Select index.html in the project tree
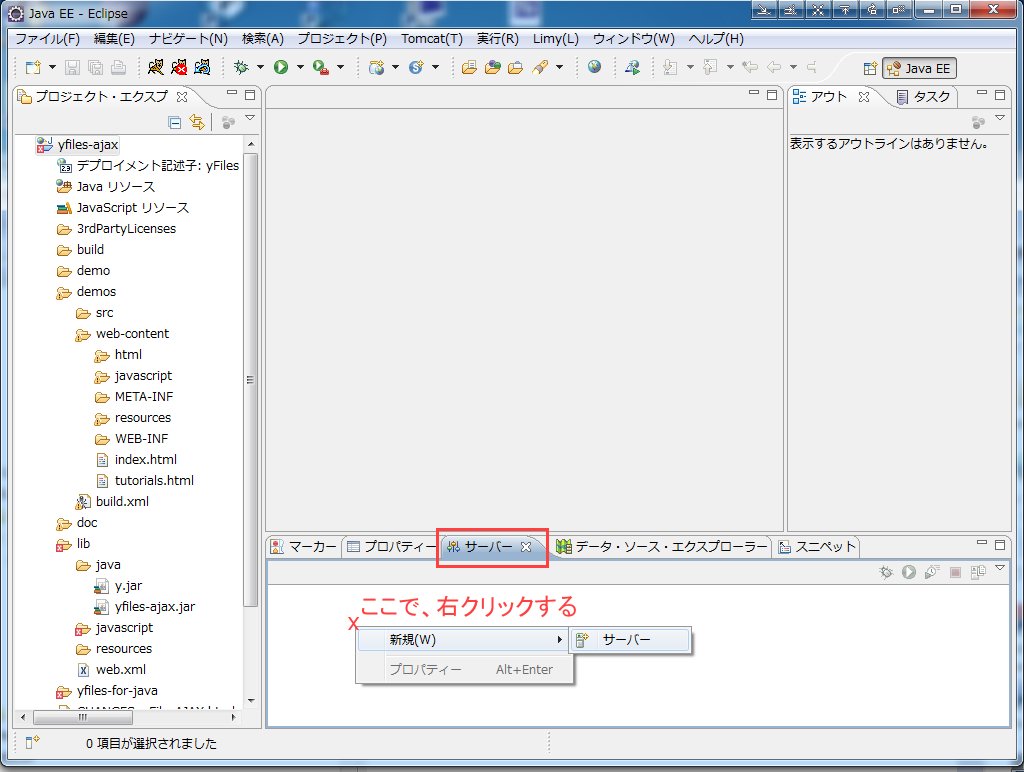This screenshot has width=1024, height=772. tap(145, 459)
